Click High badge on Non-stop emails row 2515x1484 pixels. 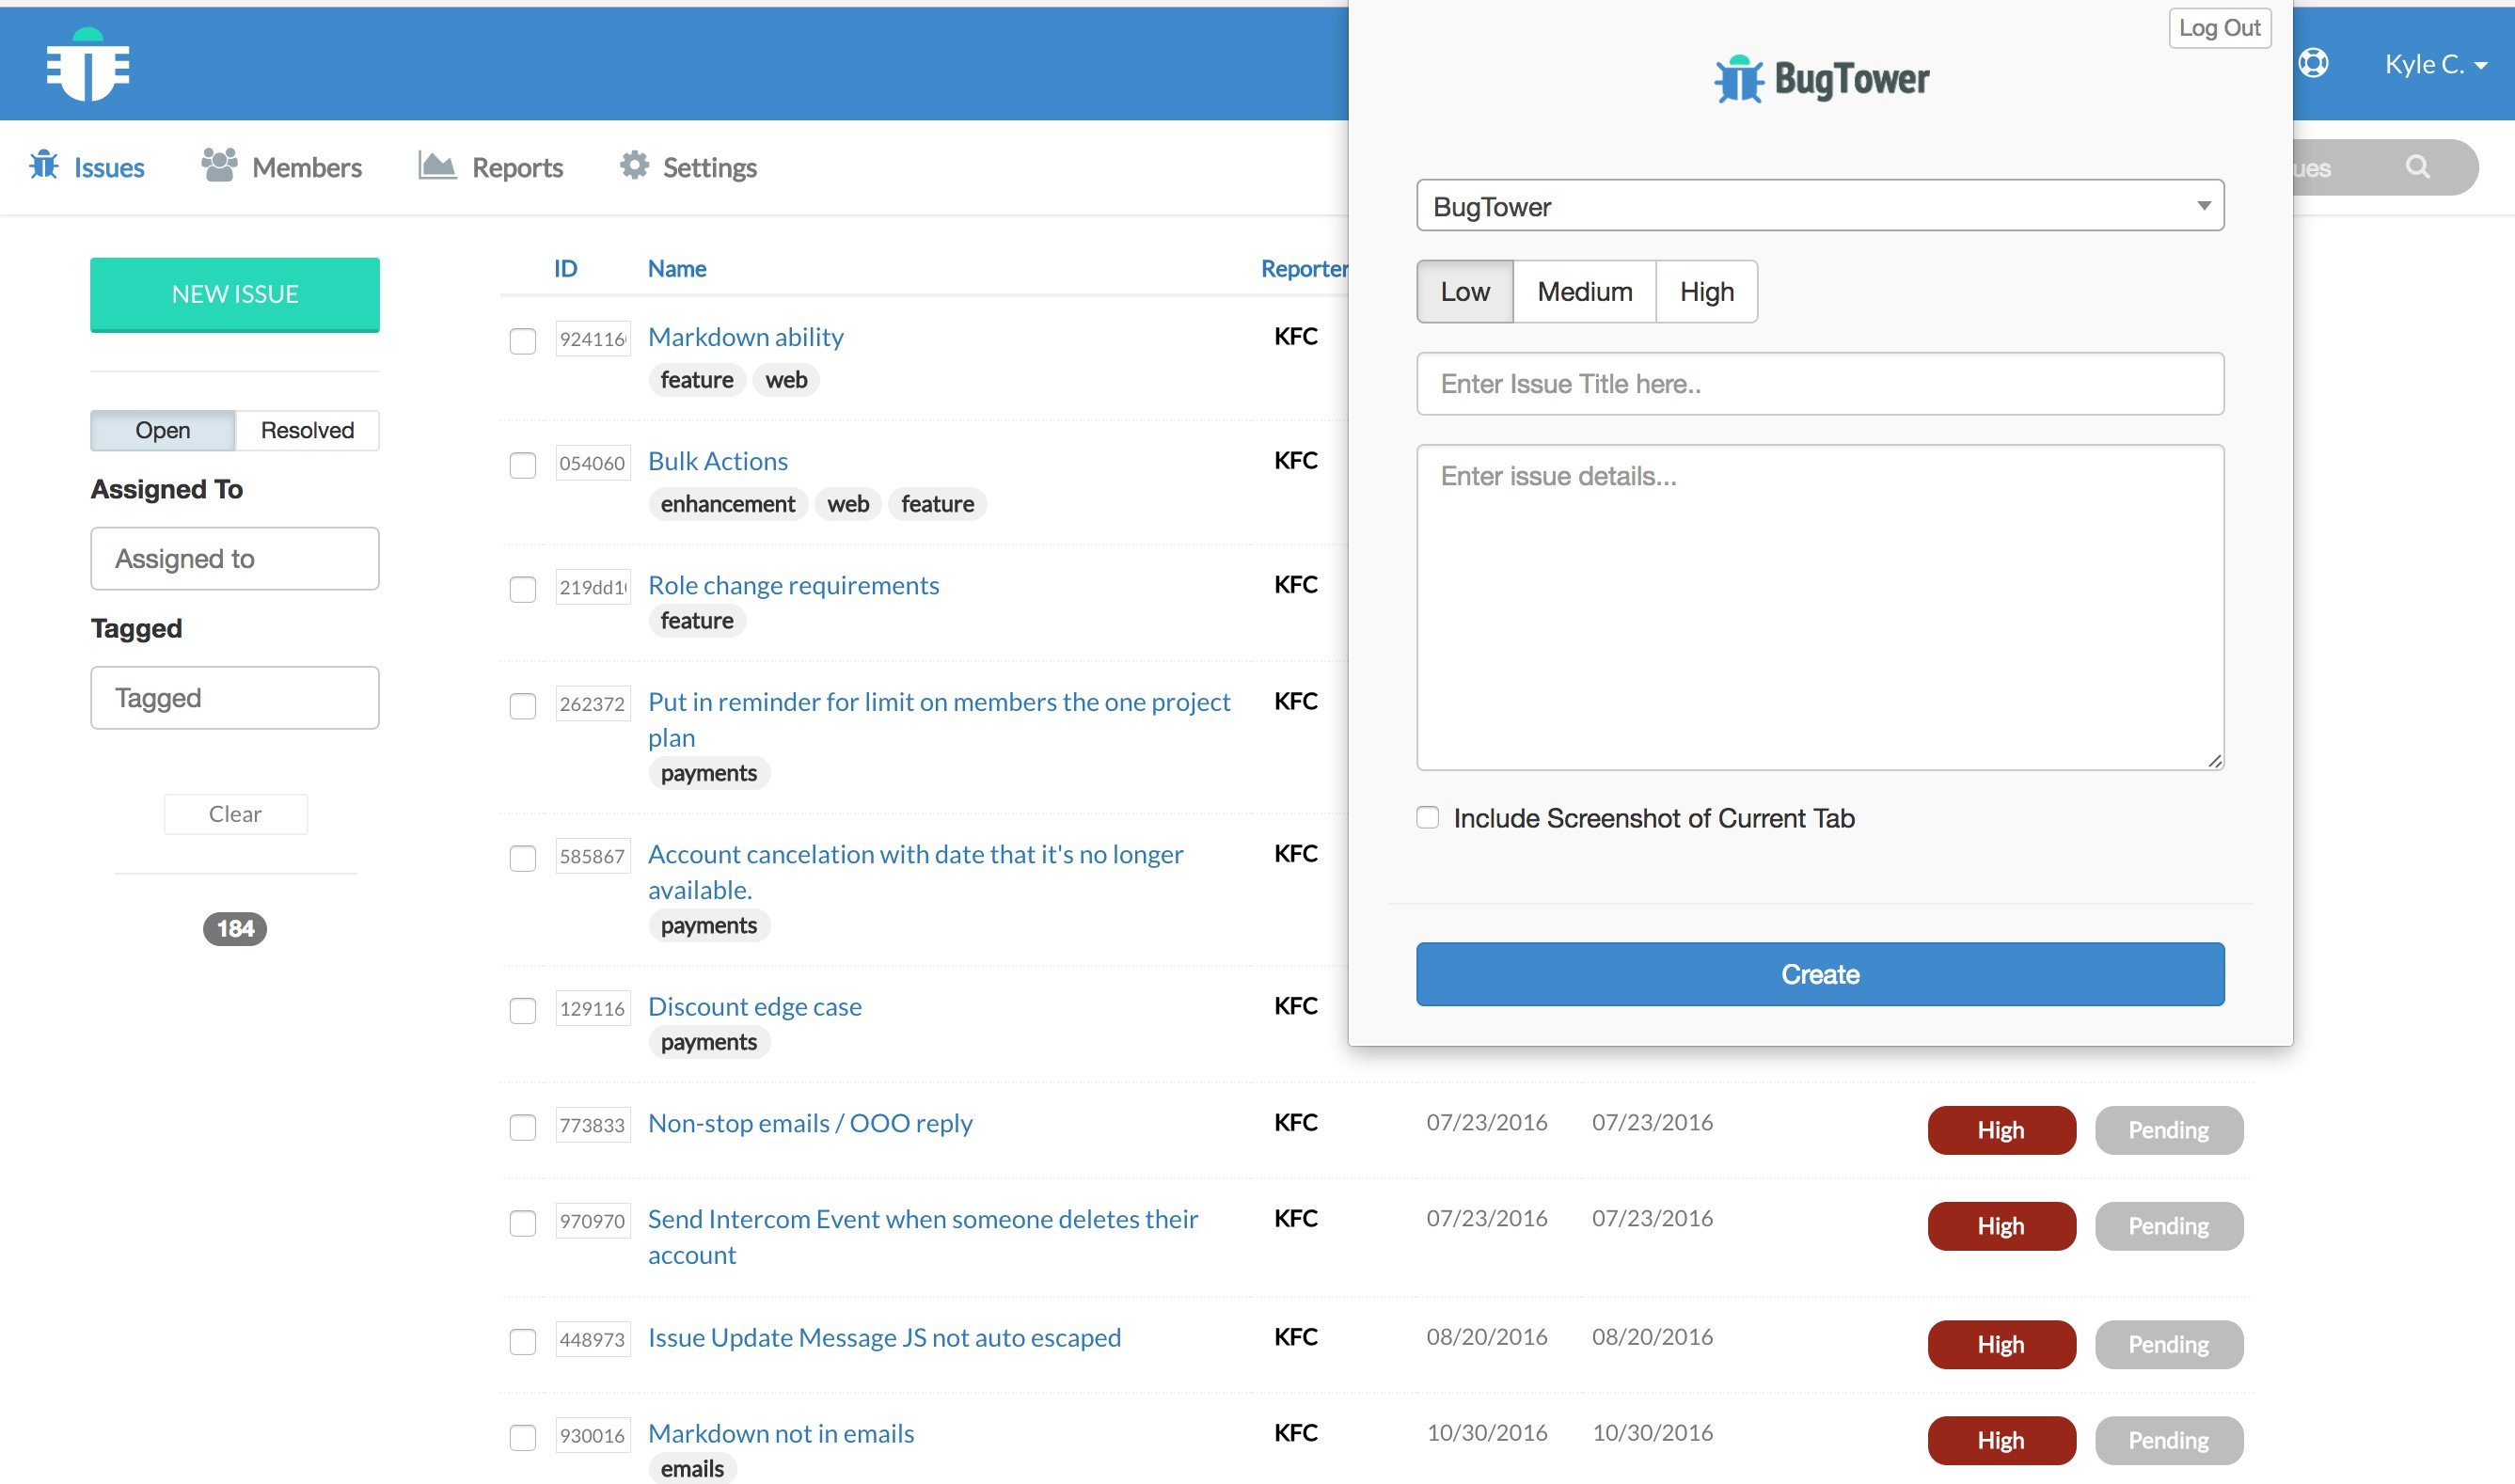pyautogui.click(x=2001, y=1130)
